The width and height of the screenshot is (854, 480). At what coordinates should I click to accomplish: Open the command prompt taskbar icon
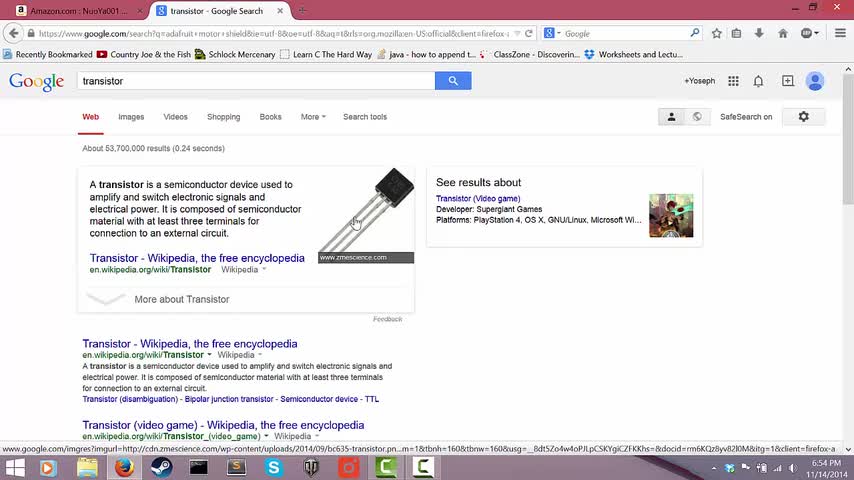(199, 468)
